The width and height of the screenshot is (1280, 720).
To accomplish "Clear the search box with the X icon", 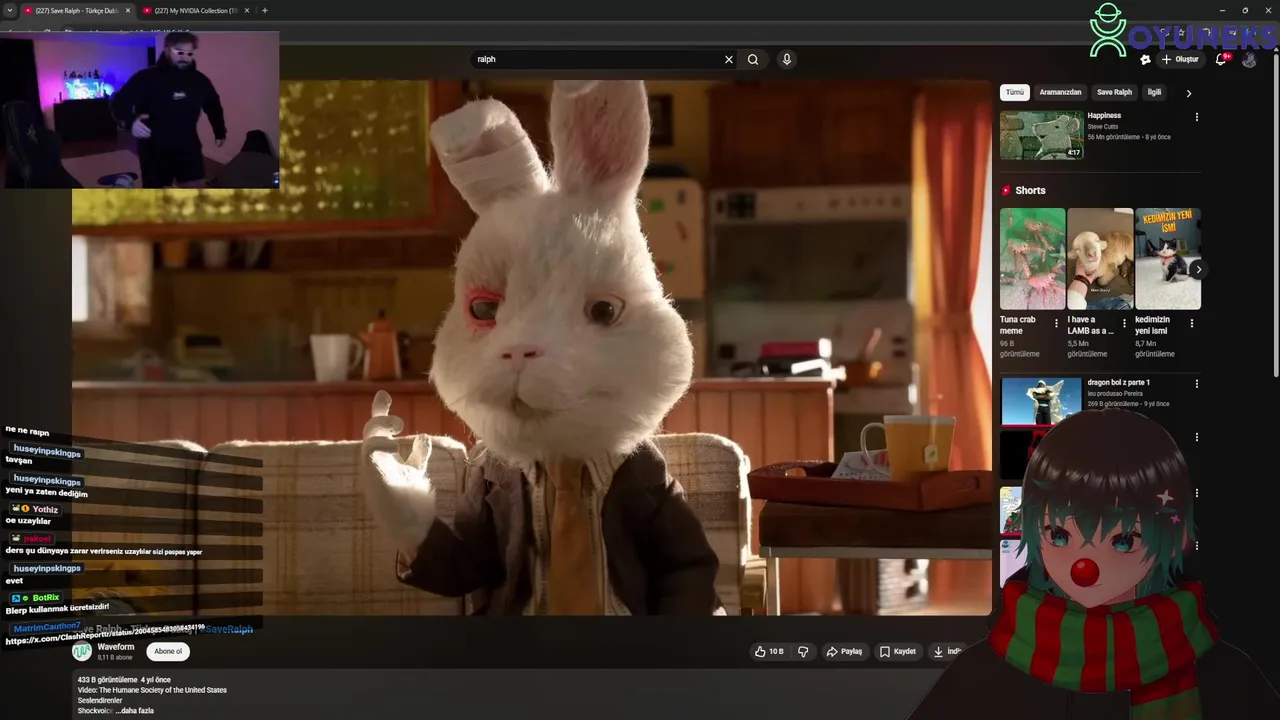I will [729, 59].
